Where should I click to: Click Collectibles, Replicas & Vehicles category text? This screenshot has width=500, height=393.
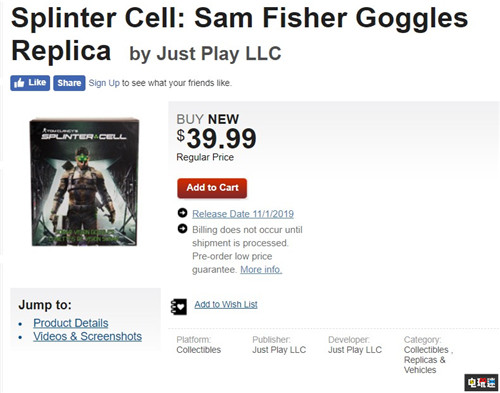point(428,360)
